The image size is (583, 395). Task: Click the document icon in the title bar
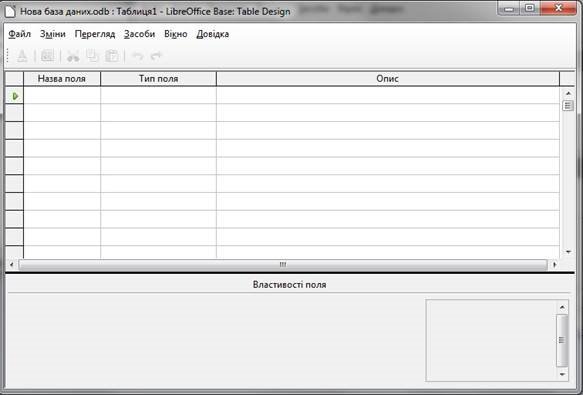pyautogui.click(x=10, y=12)
